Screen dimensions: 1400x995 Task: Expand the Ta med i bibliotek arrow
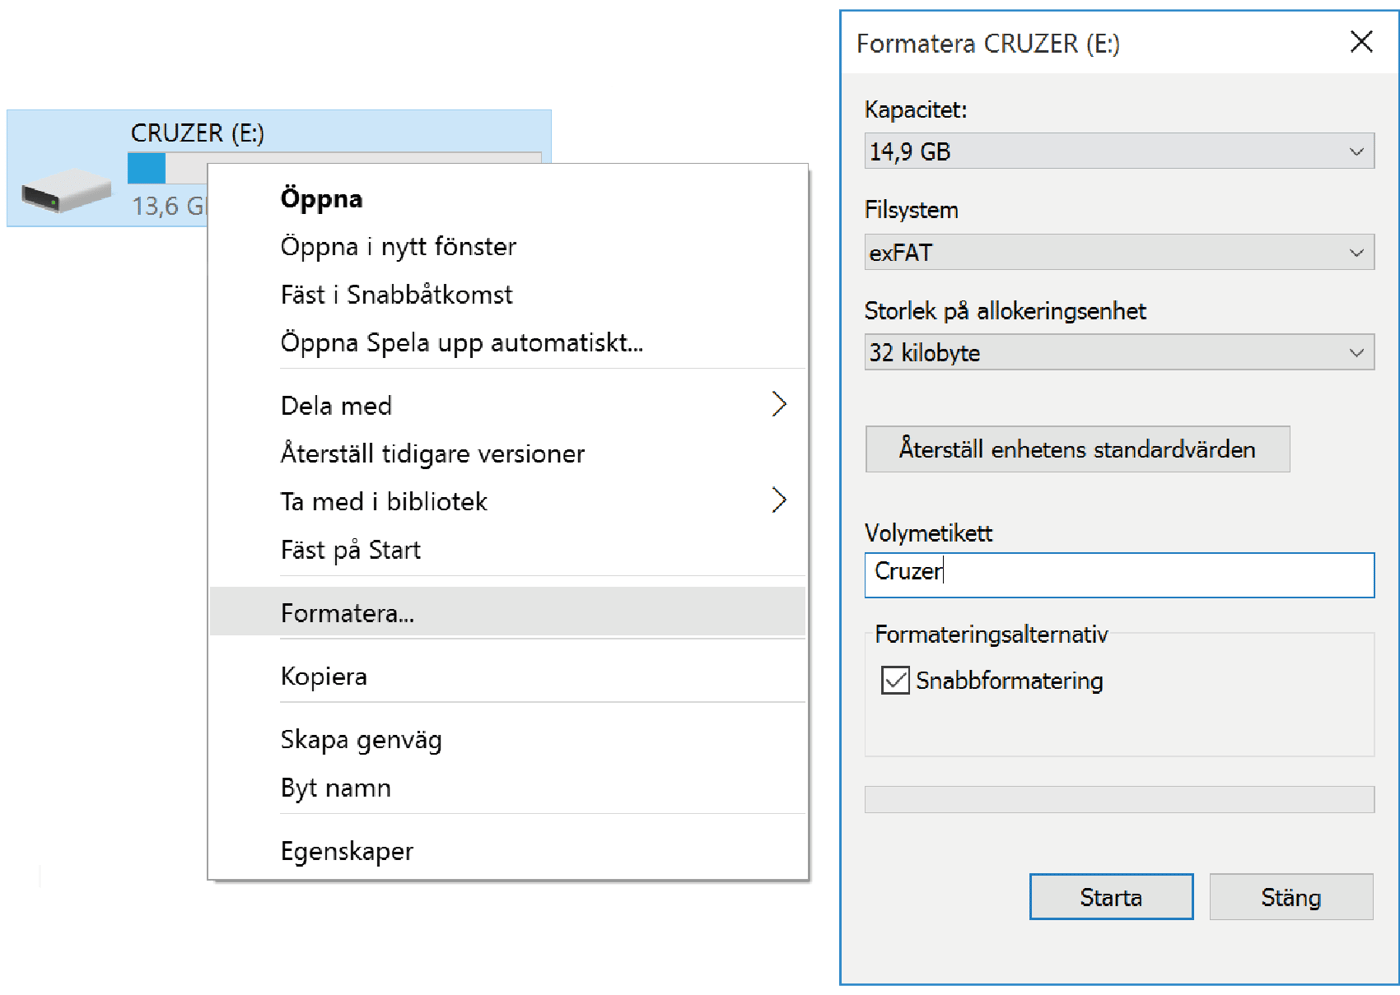[779, 501]
